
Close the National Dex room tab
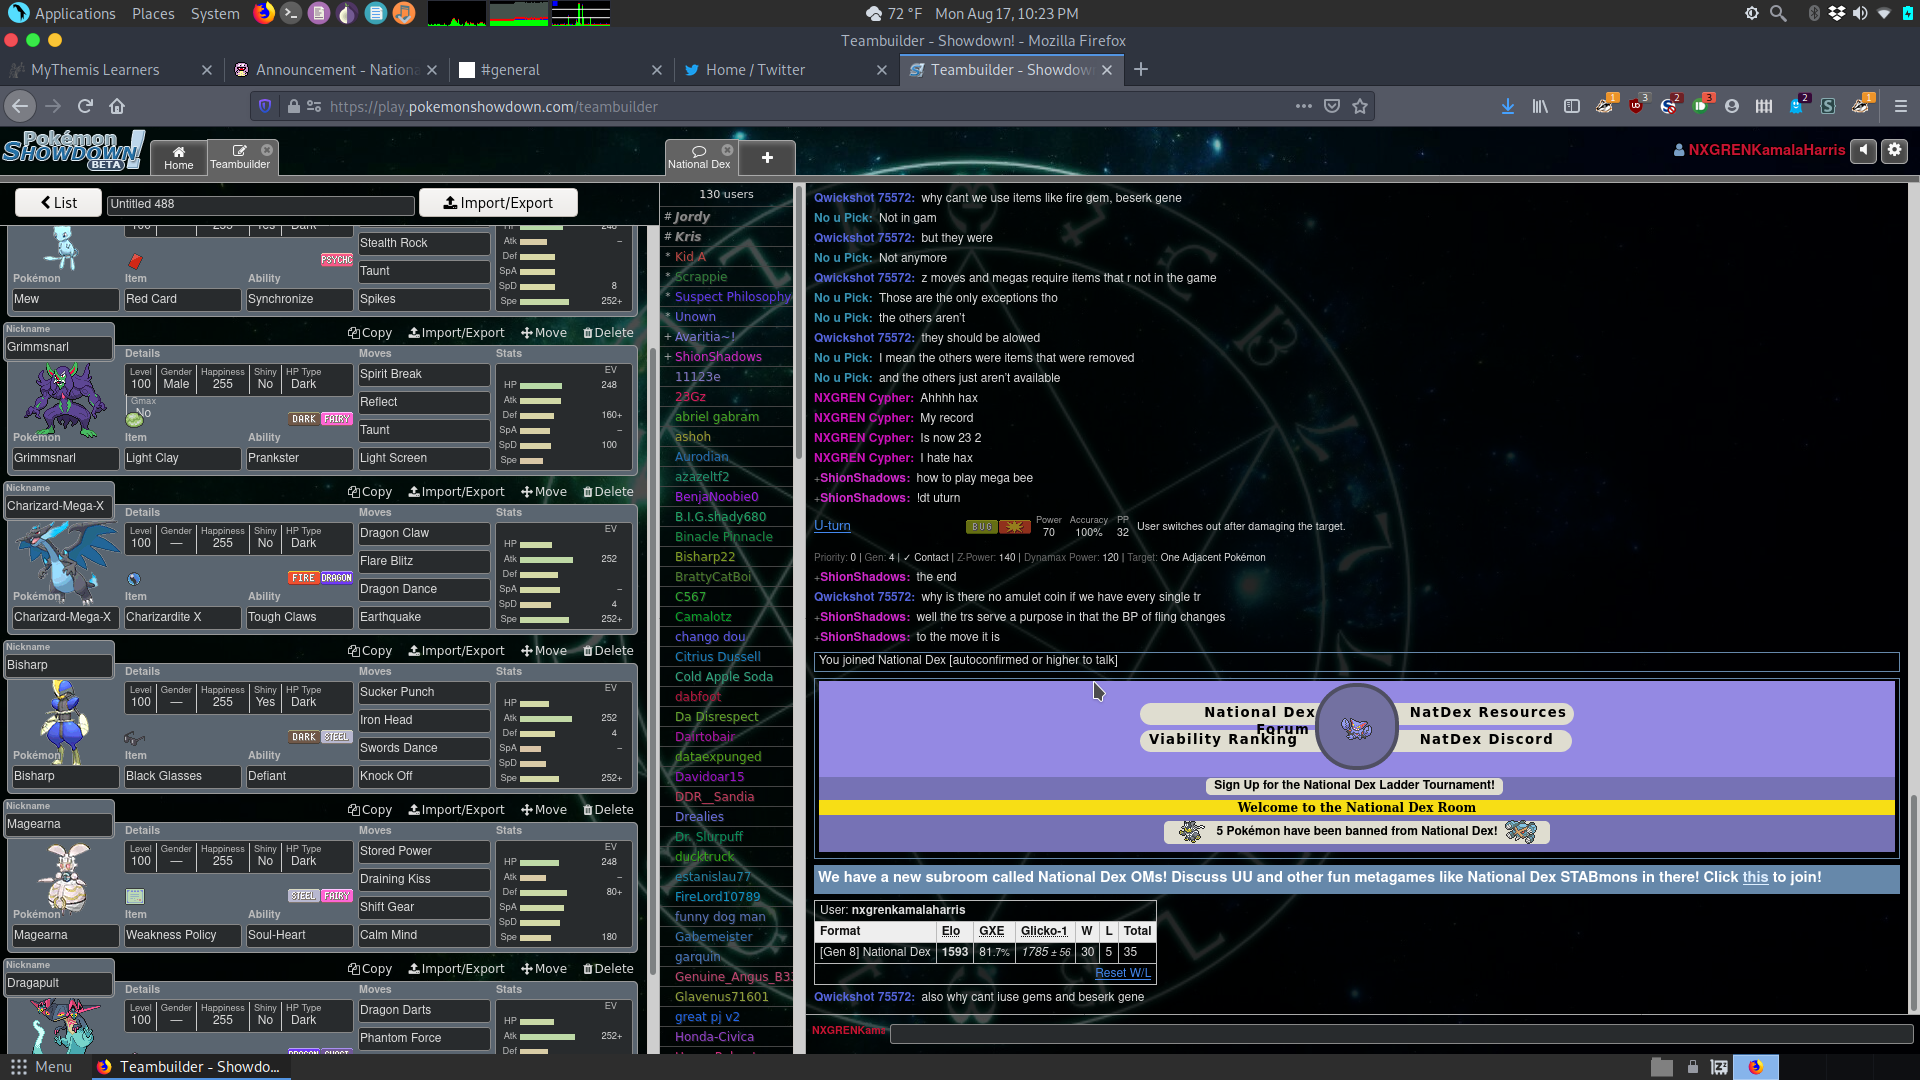[728, 150]
